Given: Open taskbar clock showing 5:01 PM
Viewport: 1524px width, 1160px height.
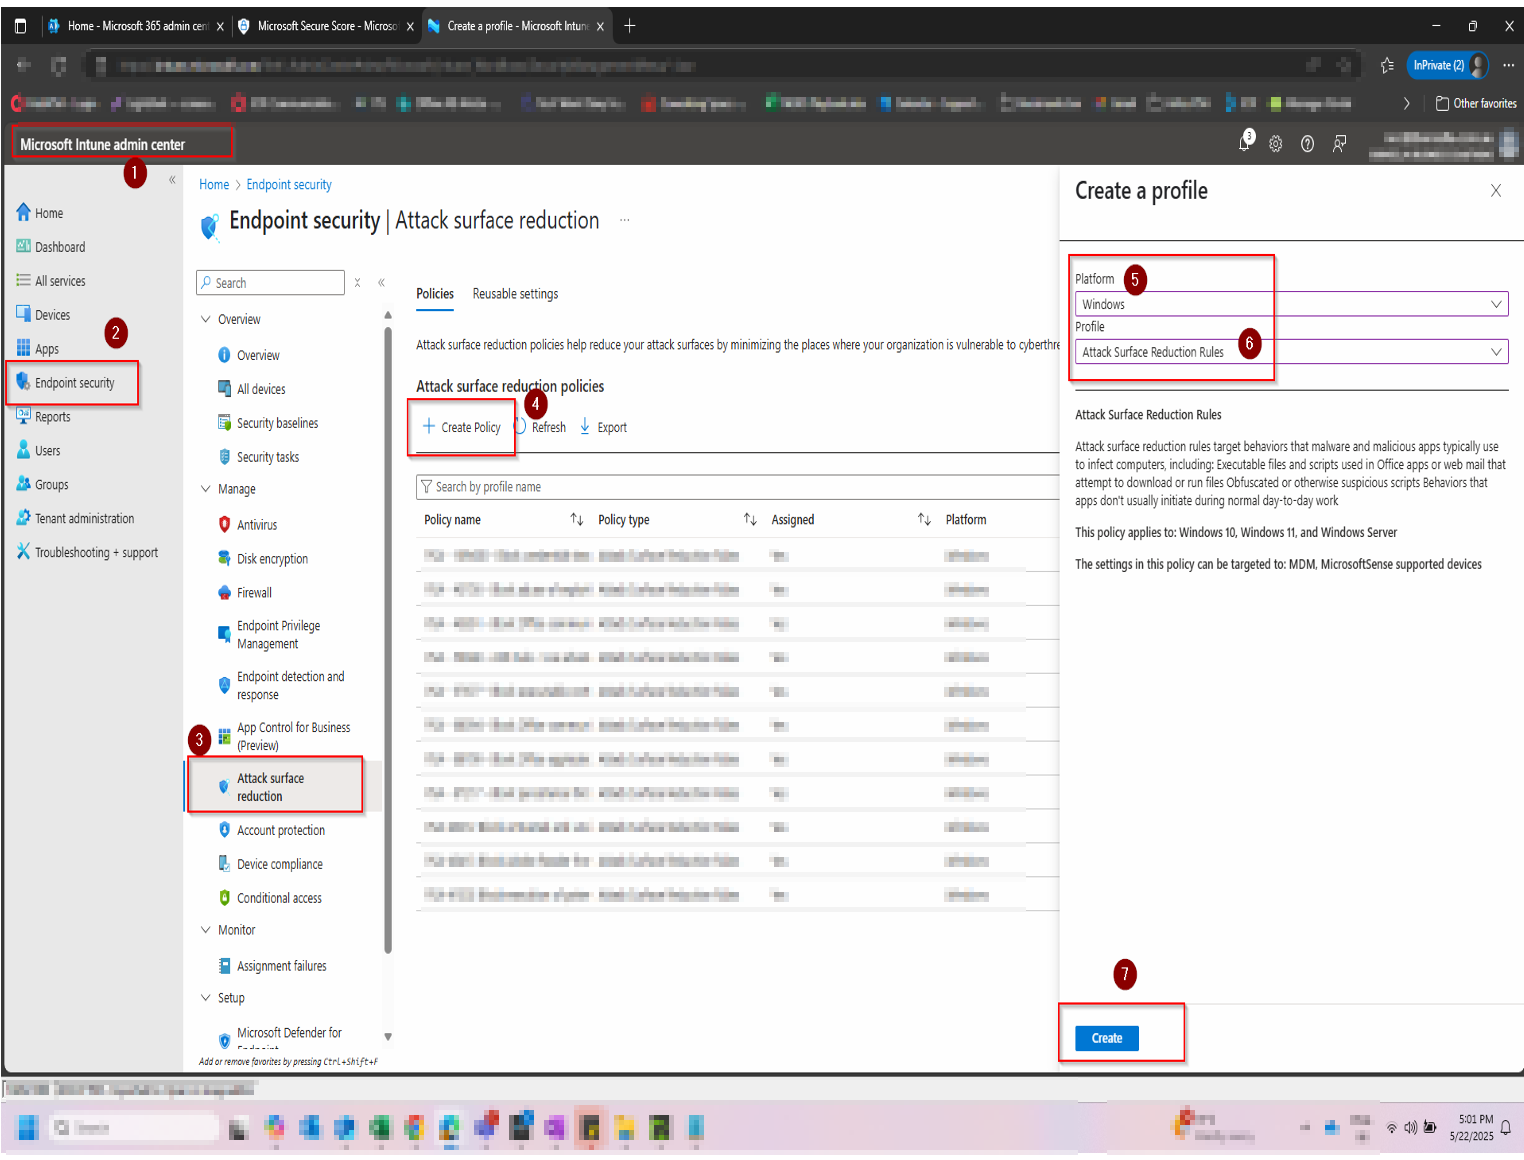Looking at the screenshot, I should click(x=1472, y=1128).
